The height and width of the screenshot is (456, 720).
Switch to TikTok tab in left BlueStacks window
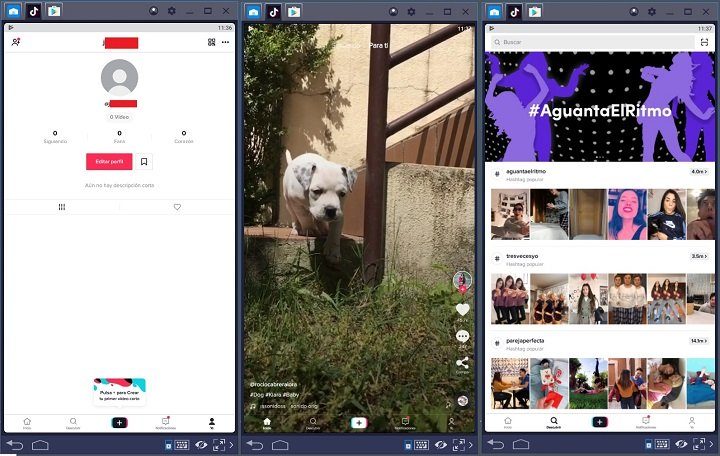point(34,11)
